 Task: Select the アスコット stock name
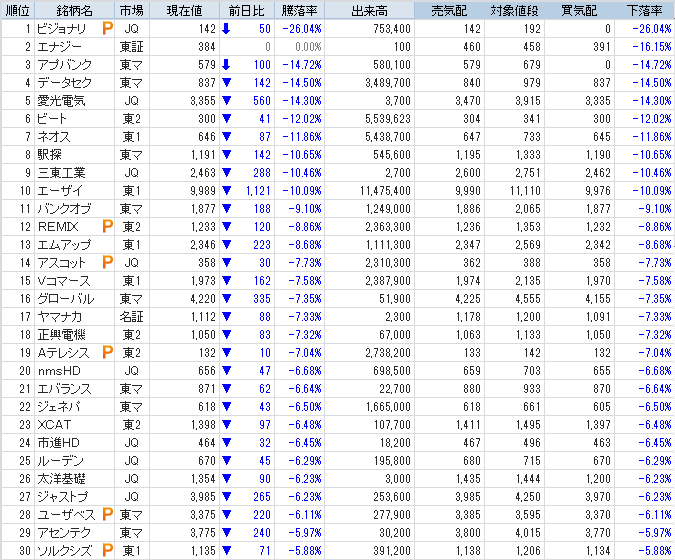click(62, 263)
